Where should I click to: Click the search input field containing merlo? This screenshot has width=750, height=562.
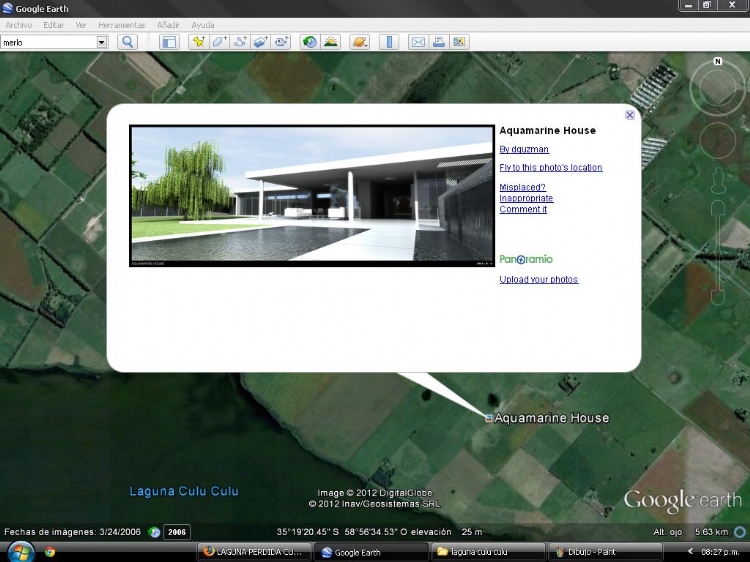tap(49, 42)
